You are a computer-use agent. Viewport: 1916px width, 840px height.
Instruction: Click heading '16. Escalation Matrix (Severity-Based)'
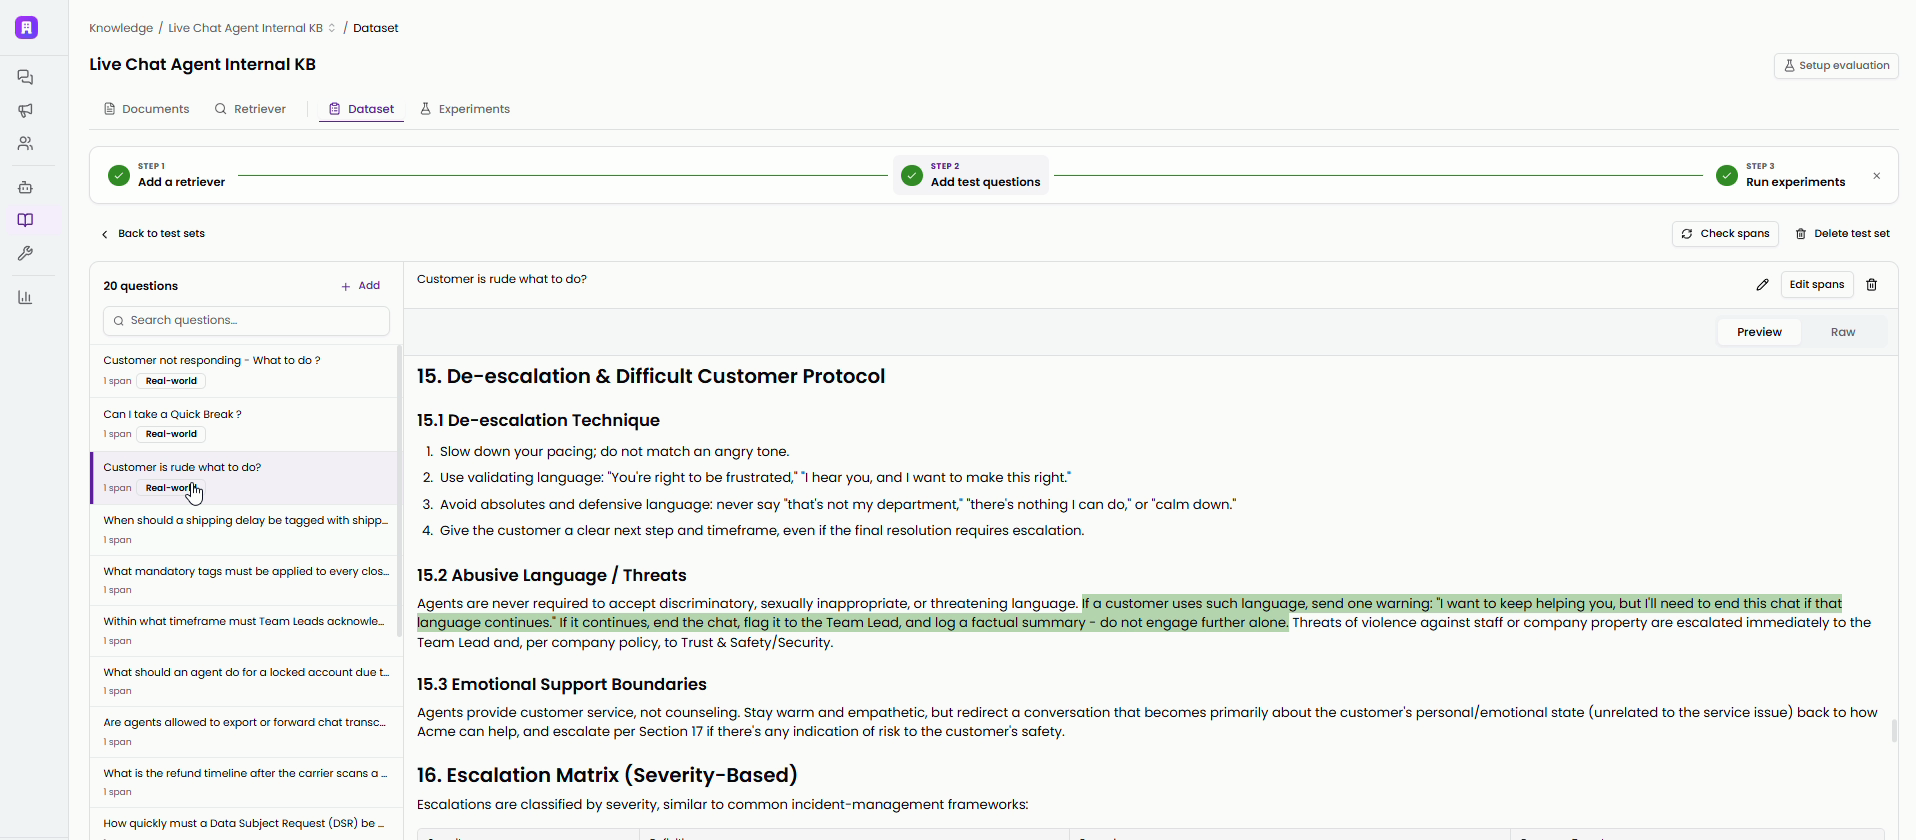607,775
